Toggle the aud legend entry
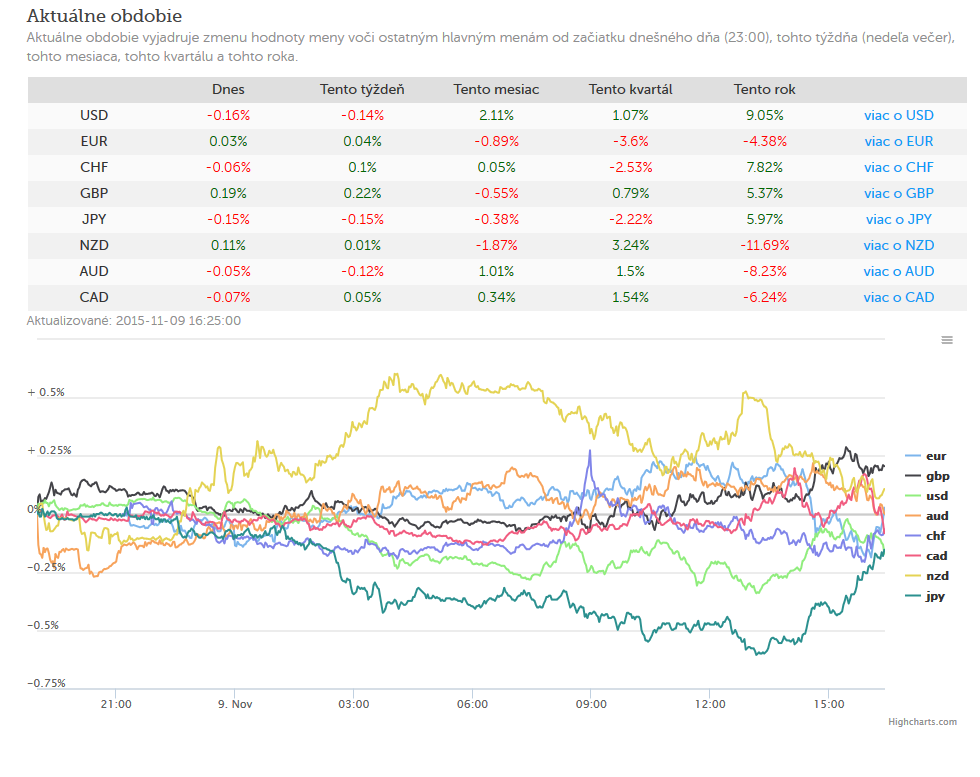 click(927, 516)
